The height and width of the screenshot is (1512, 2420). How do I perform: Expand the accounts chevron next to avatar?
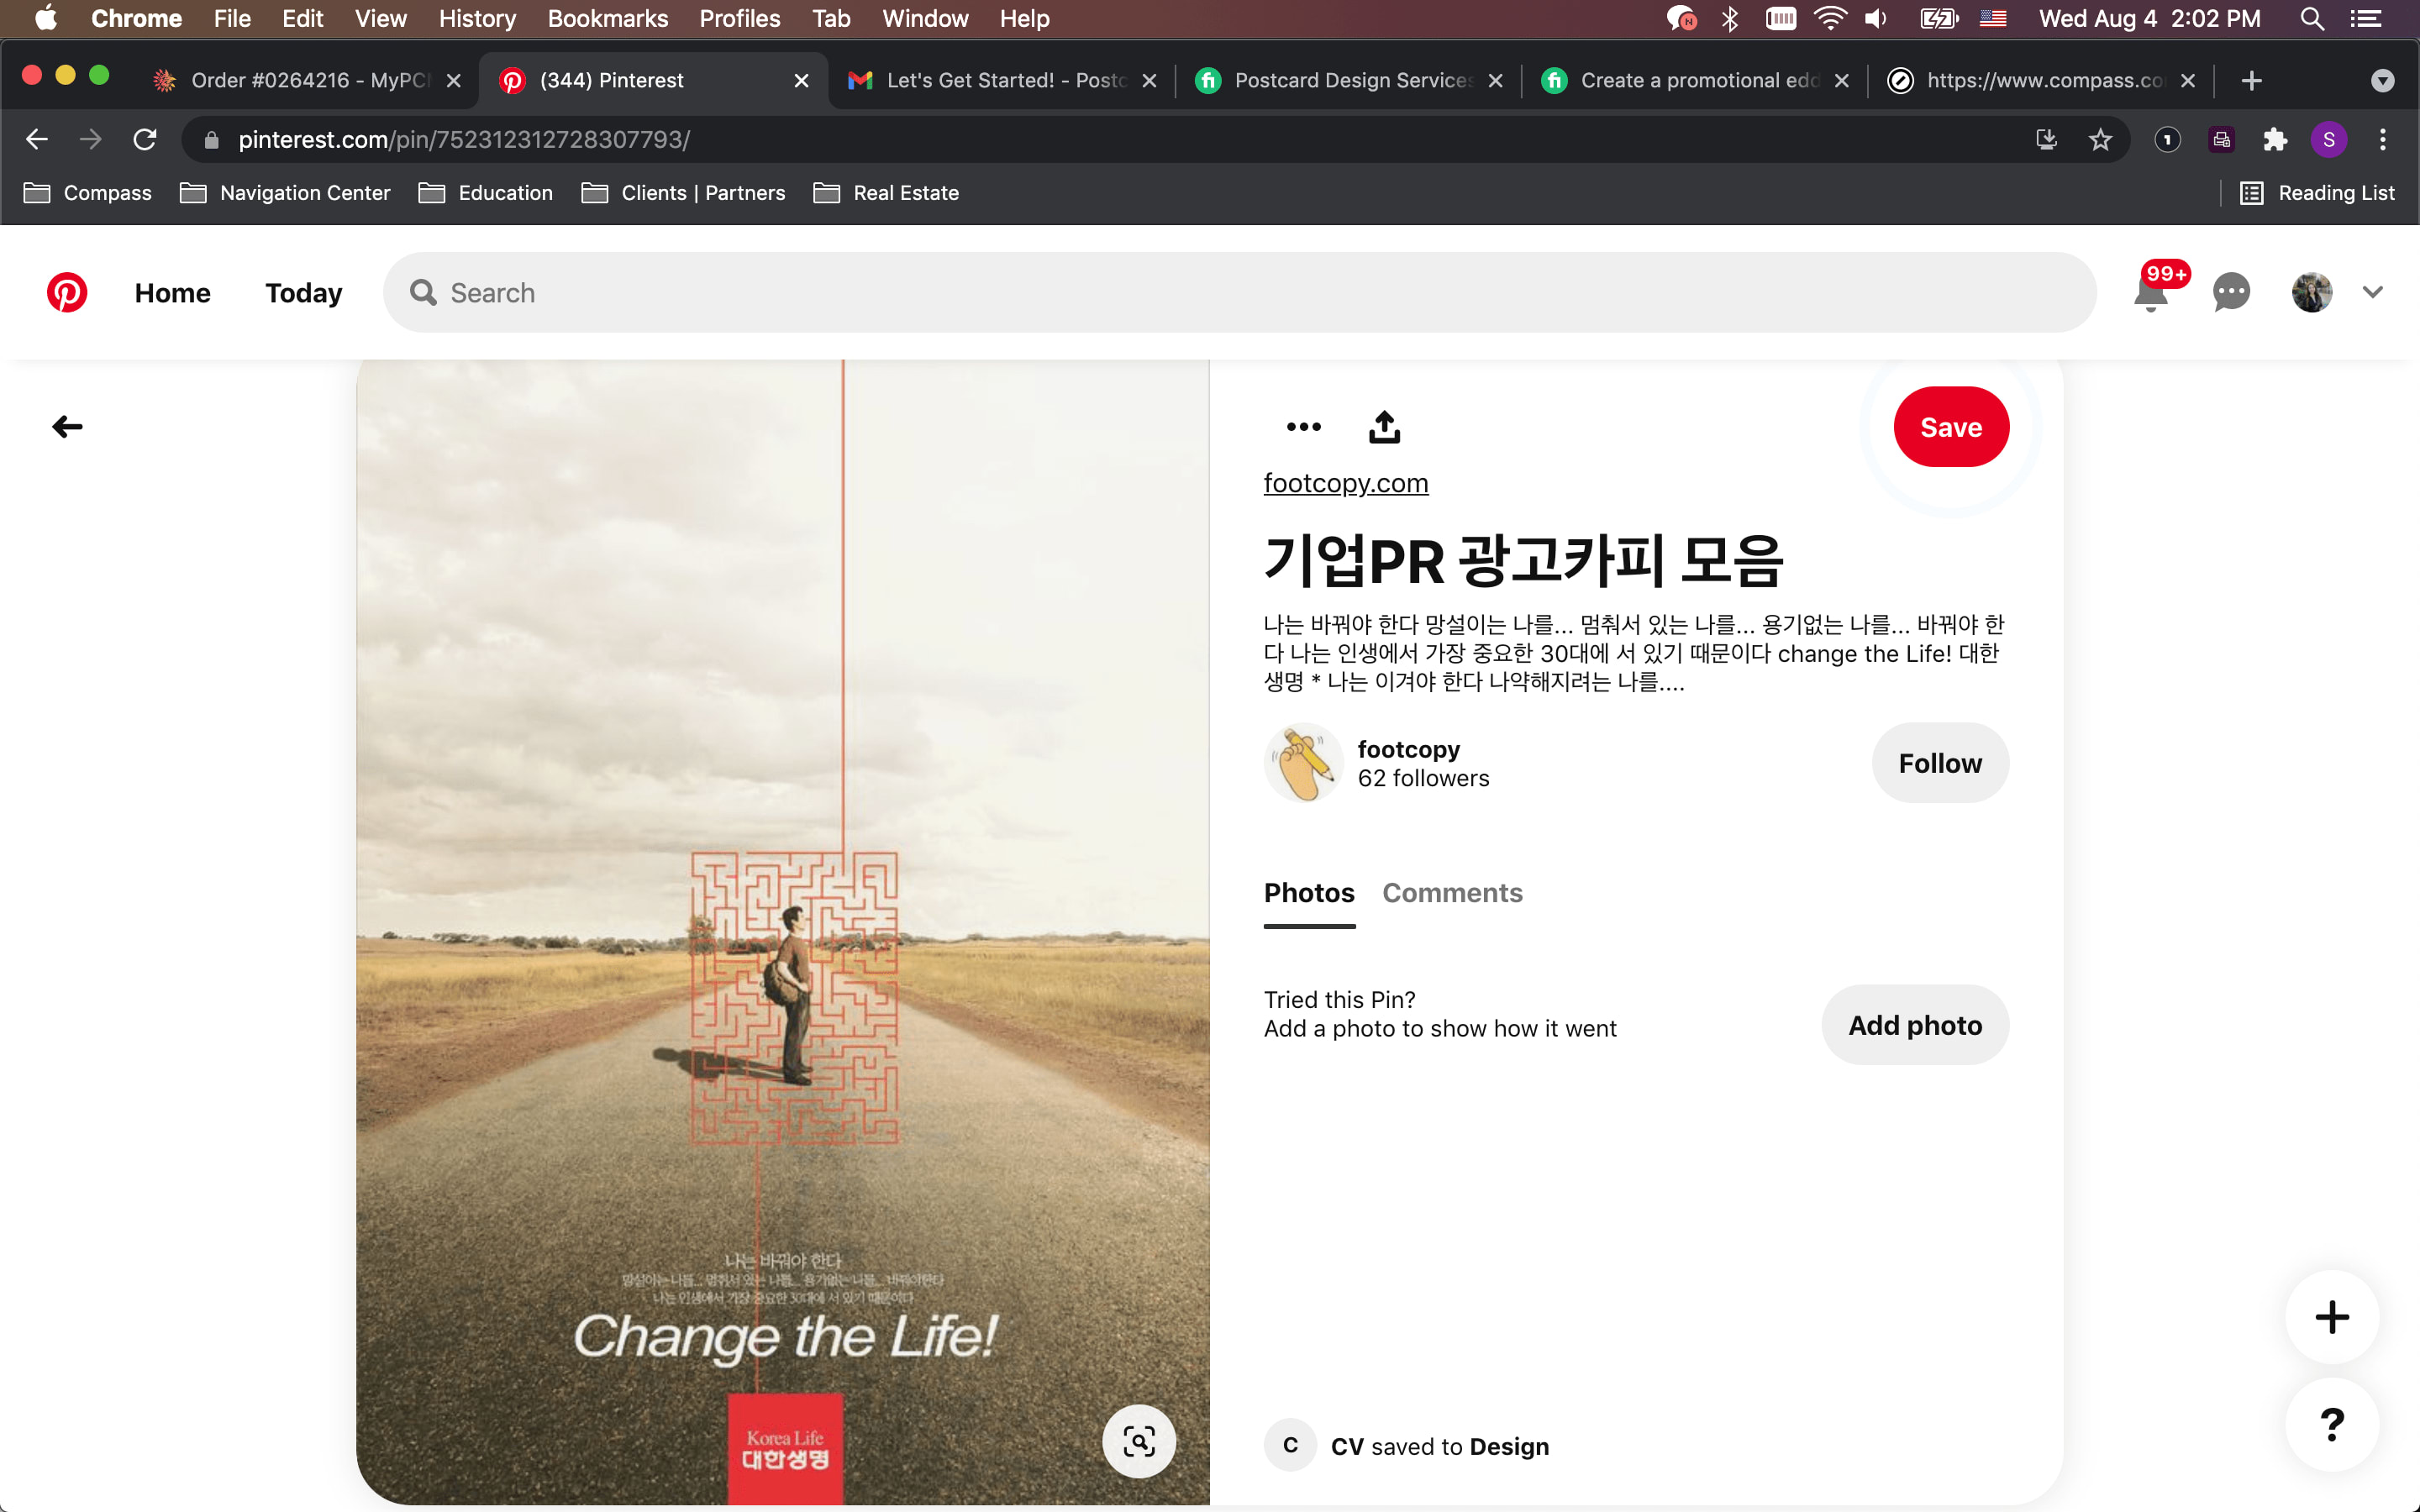[2373, 292]
